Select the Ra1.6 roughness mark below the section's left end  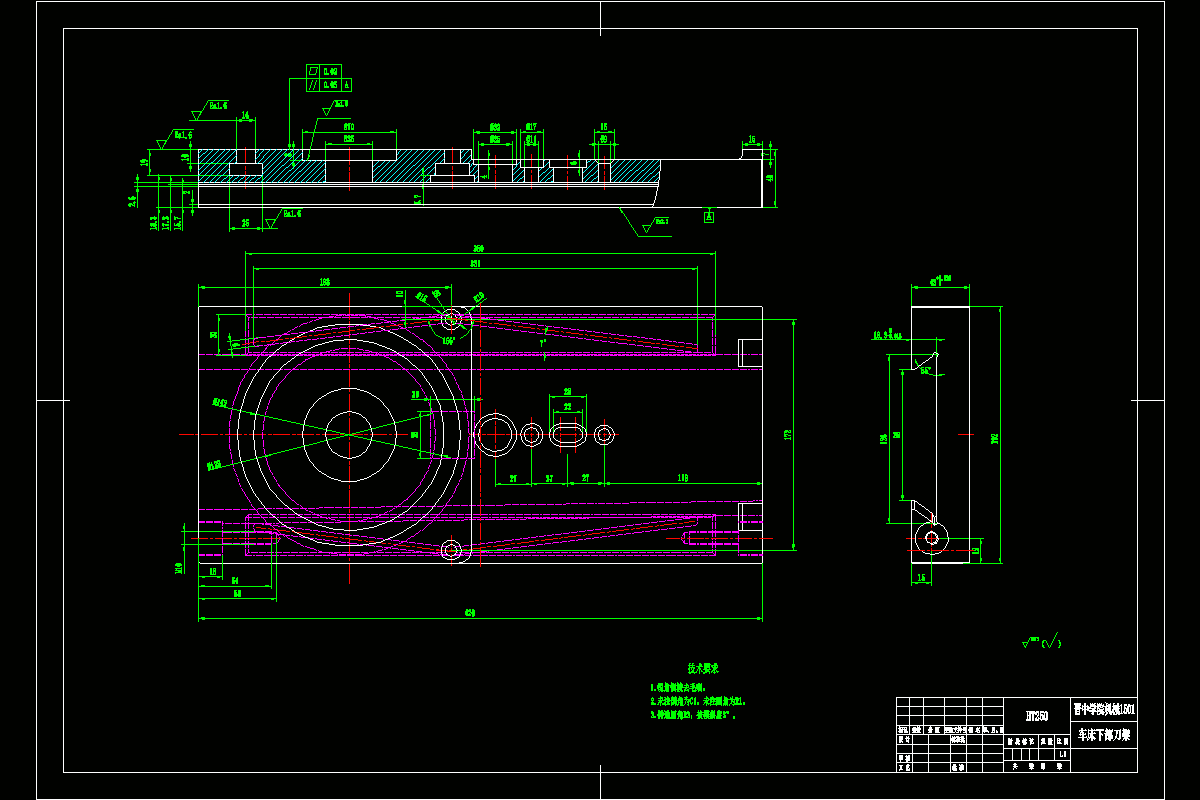[291, 213]
